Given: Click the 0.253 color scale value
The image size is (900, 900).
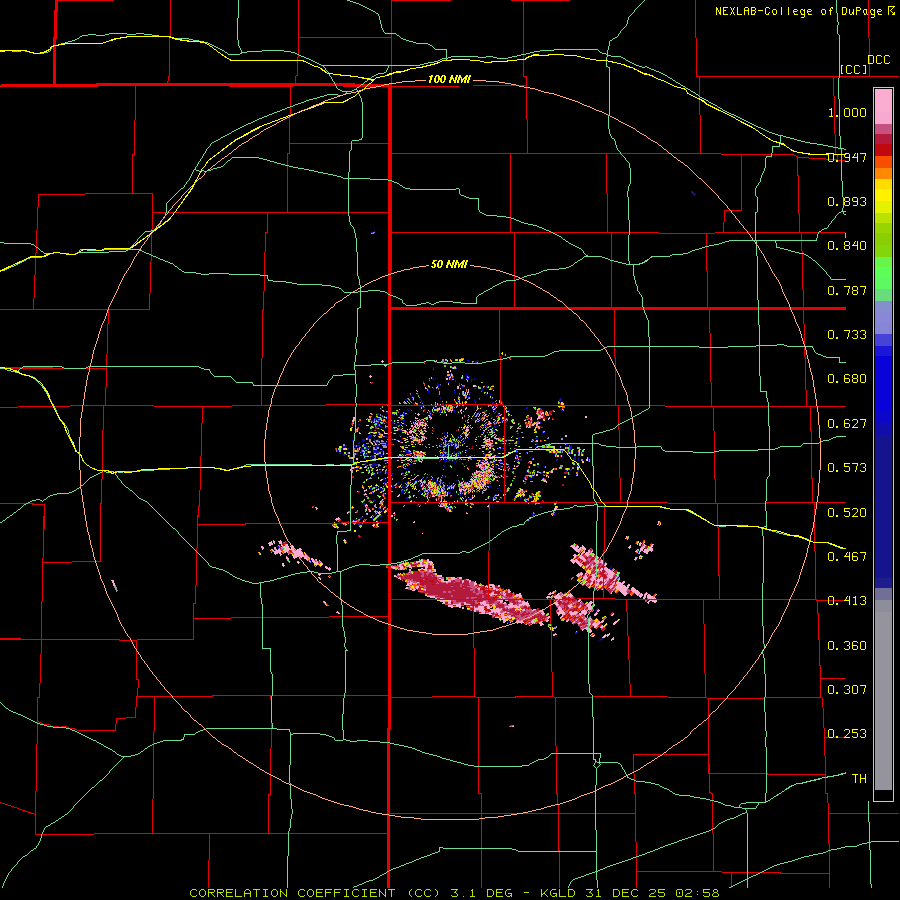Looking at the screenshot, I should point(847,734).
